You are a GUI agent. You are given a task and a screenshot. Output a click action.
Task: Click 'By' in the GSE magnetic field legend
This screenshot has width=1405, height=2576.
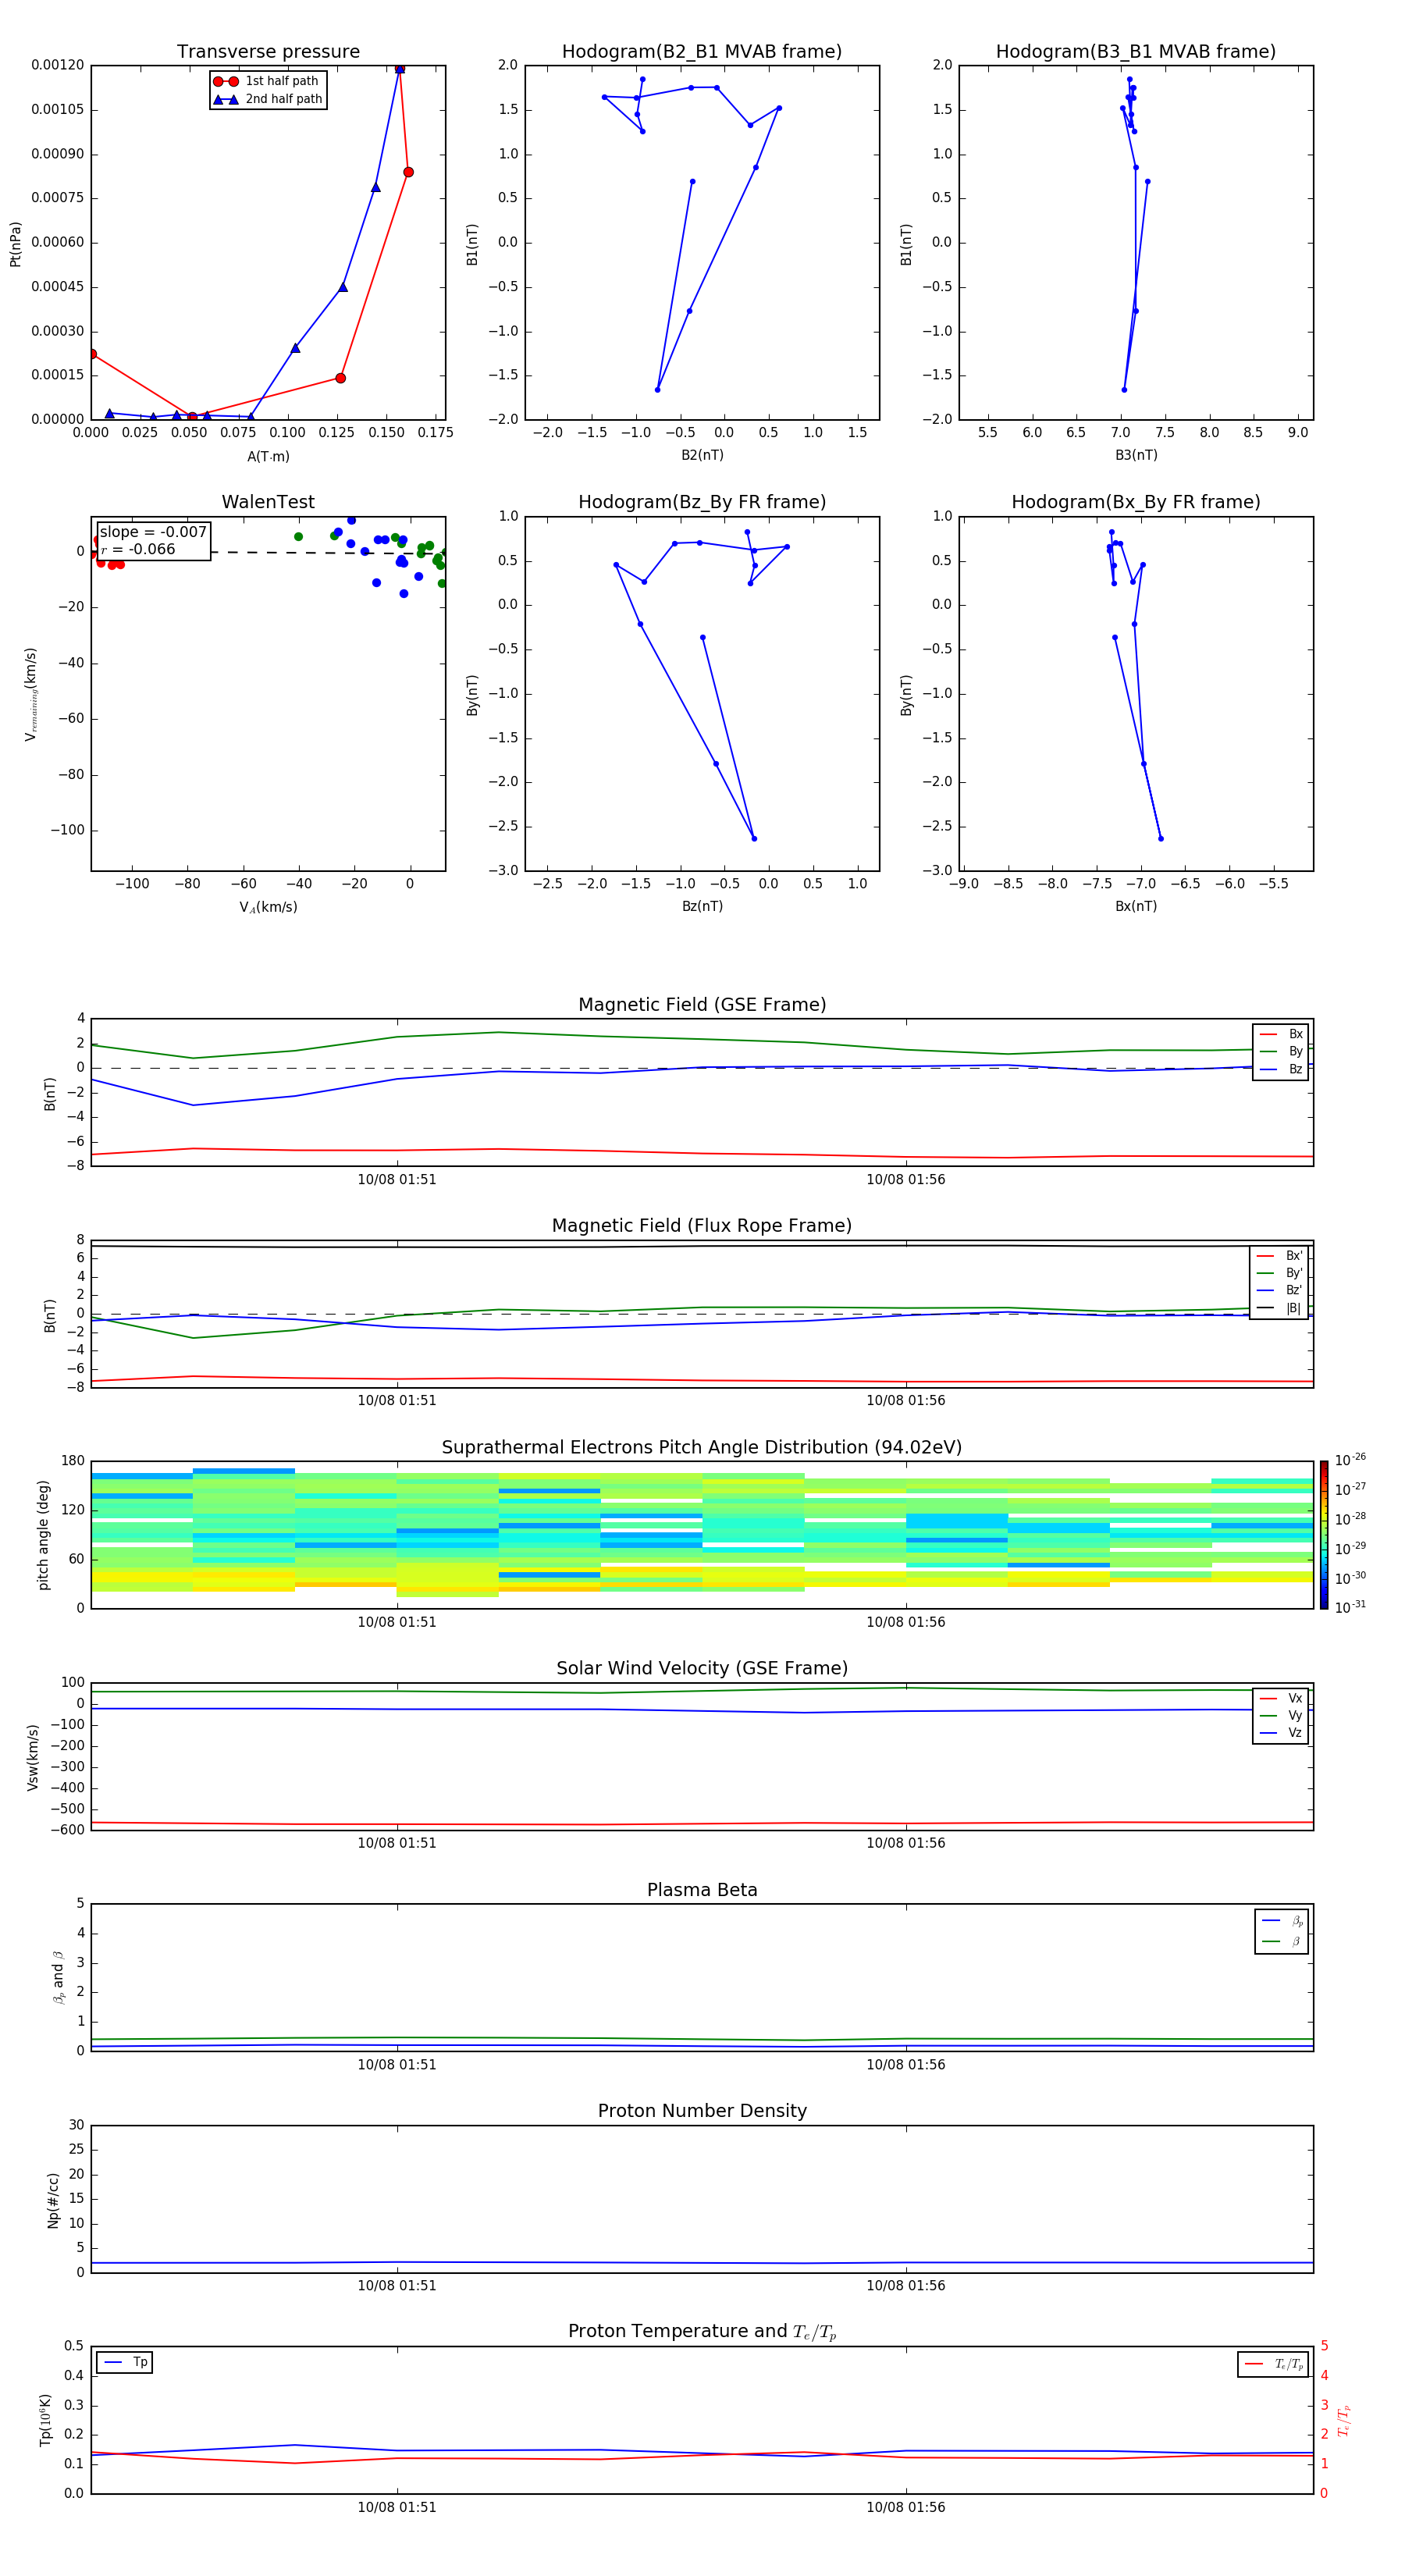(1281, 1052)
